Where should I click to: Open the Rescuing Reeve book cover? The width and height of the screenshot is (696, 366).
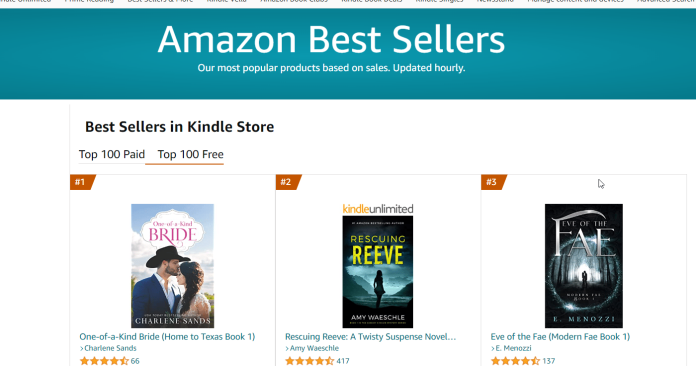pyautogui.click(x=378, y=272)
